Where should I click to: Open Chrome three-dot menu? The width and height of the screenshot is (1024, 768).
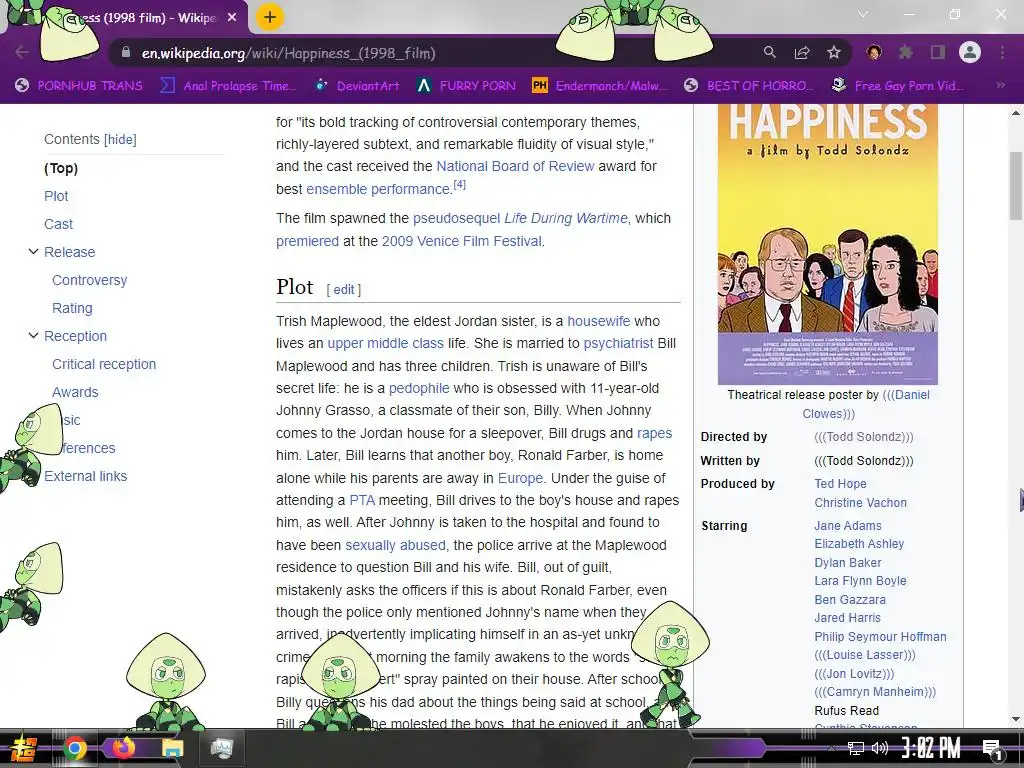click(1002, 52)
